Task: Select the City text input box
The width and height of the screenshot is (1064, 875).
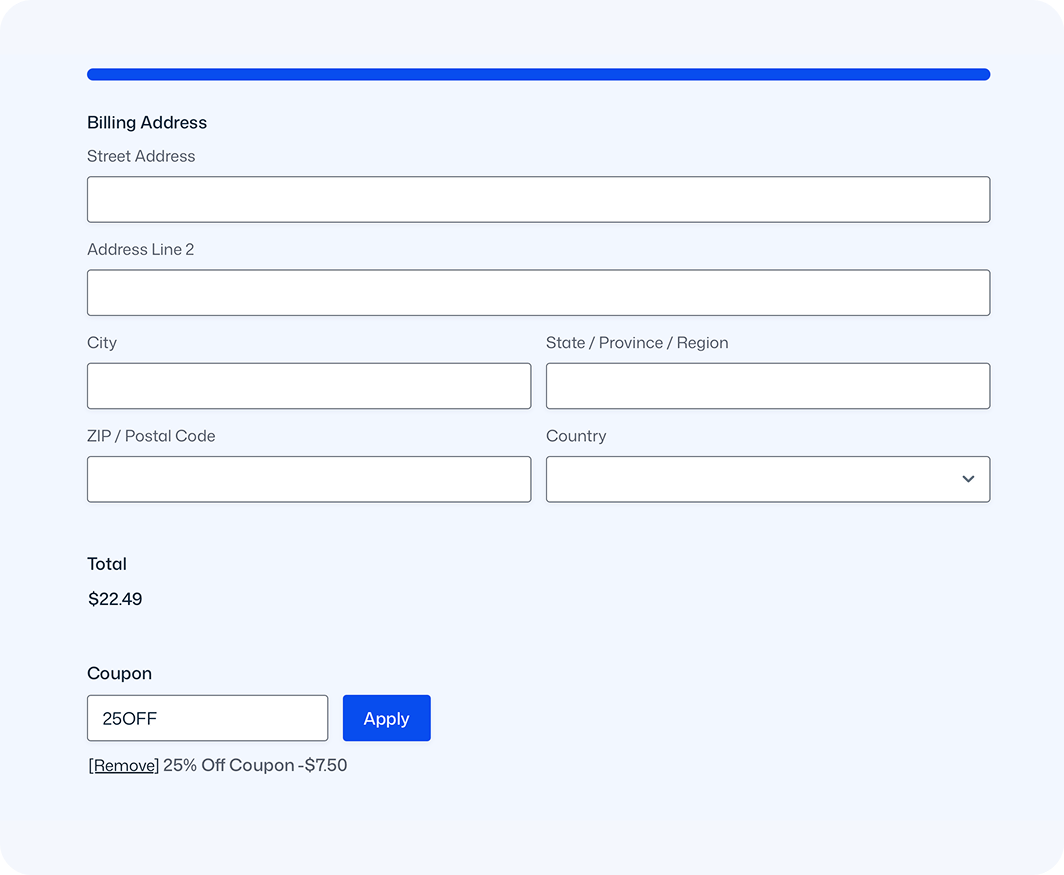Action: [309, 386]
